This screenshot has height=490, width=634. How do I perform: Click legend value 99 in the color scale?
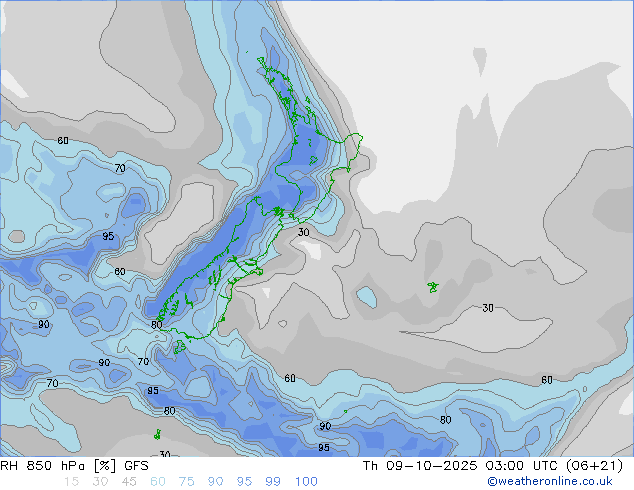point(273,482)
